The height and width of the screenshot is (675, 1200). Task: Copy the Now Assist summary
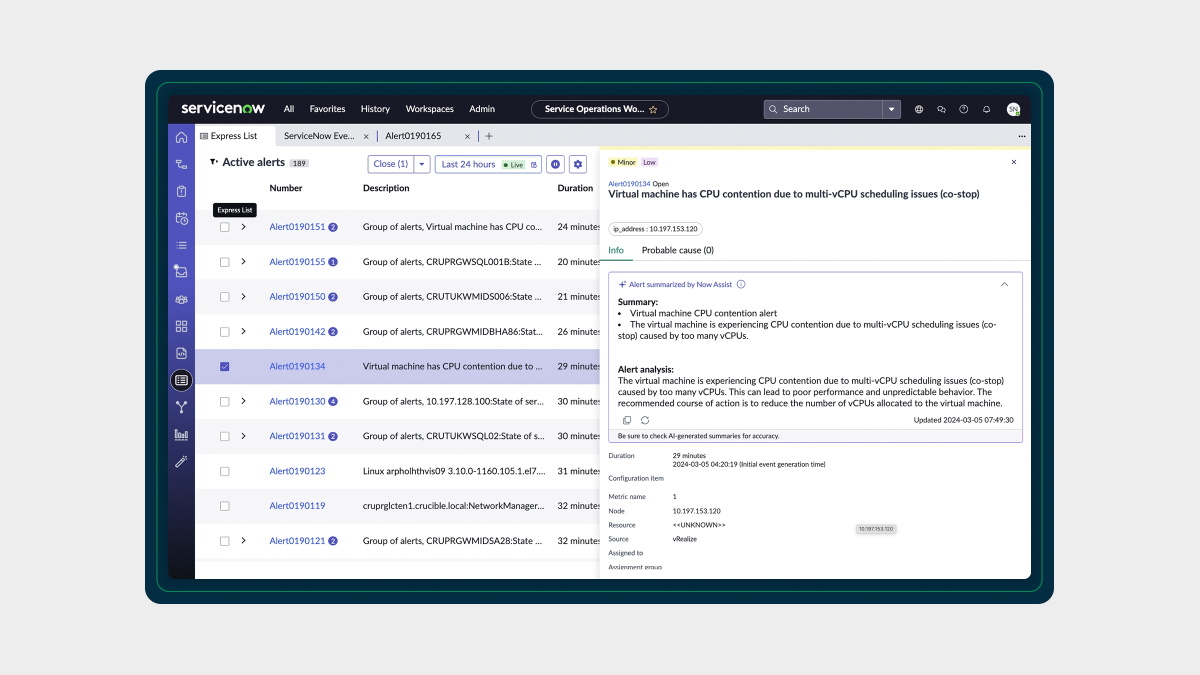point(627,420)
